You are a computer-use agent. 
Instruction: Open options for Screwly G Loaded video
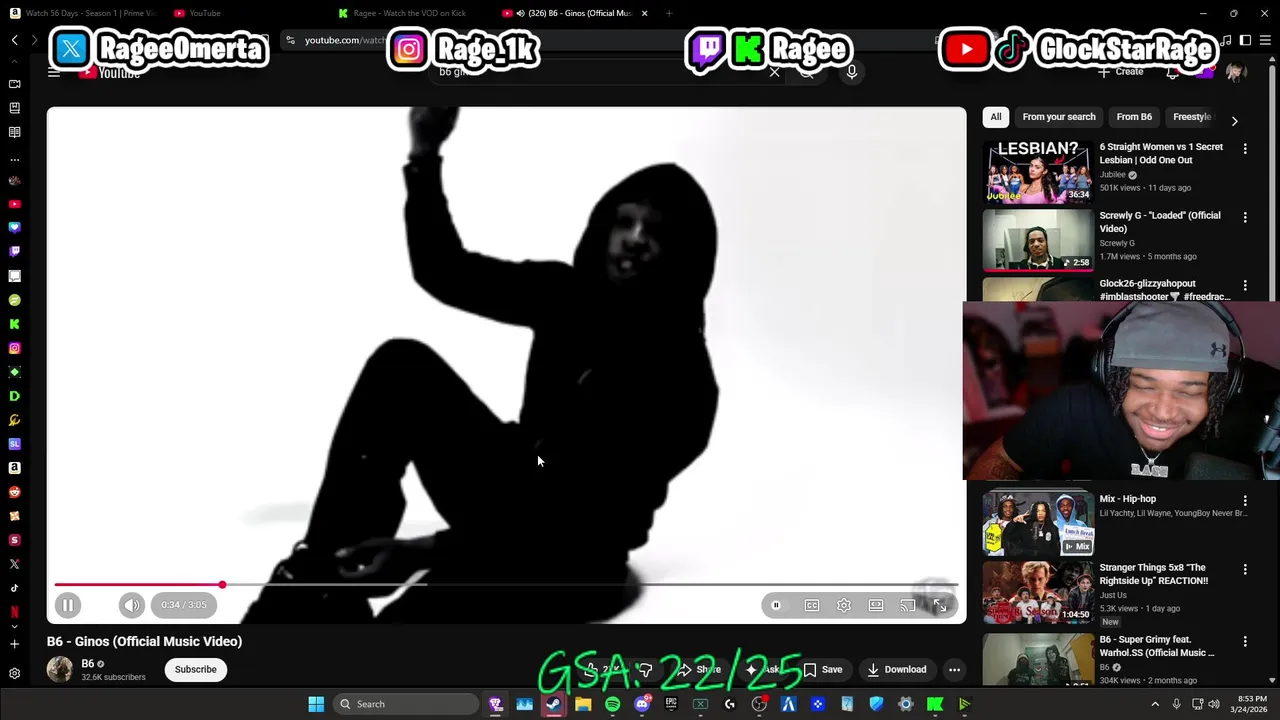1245,217
